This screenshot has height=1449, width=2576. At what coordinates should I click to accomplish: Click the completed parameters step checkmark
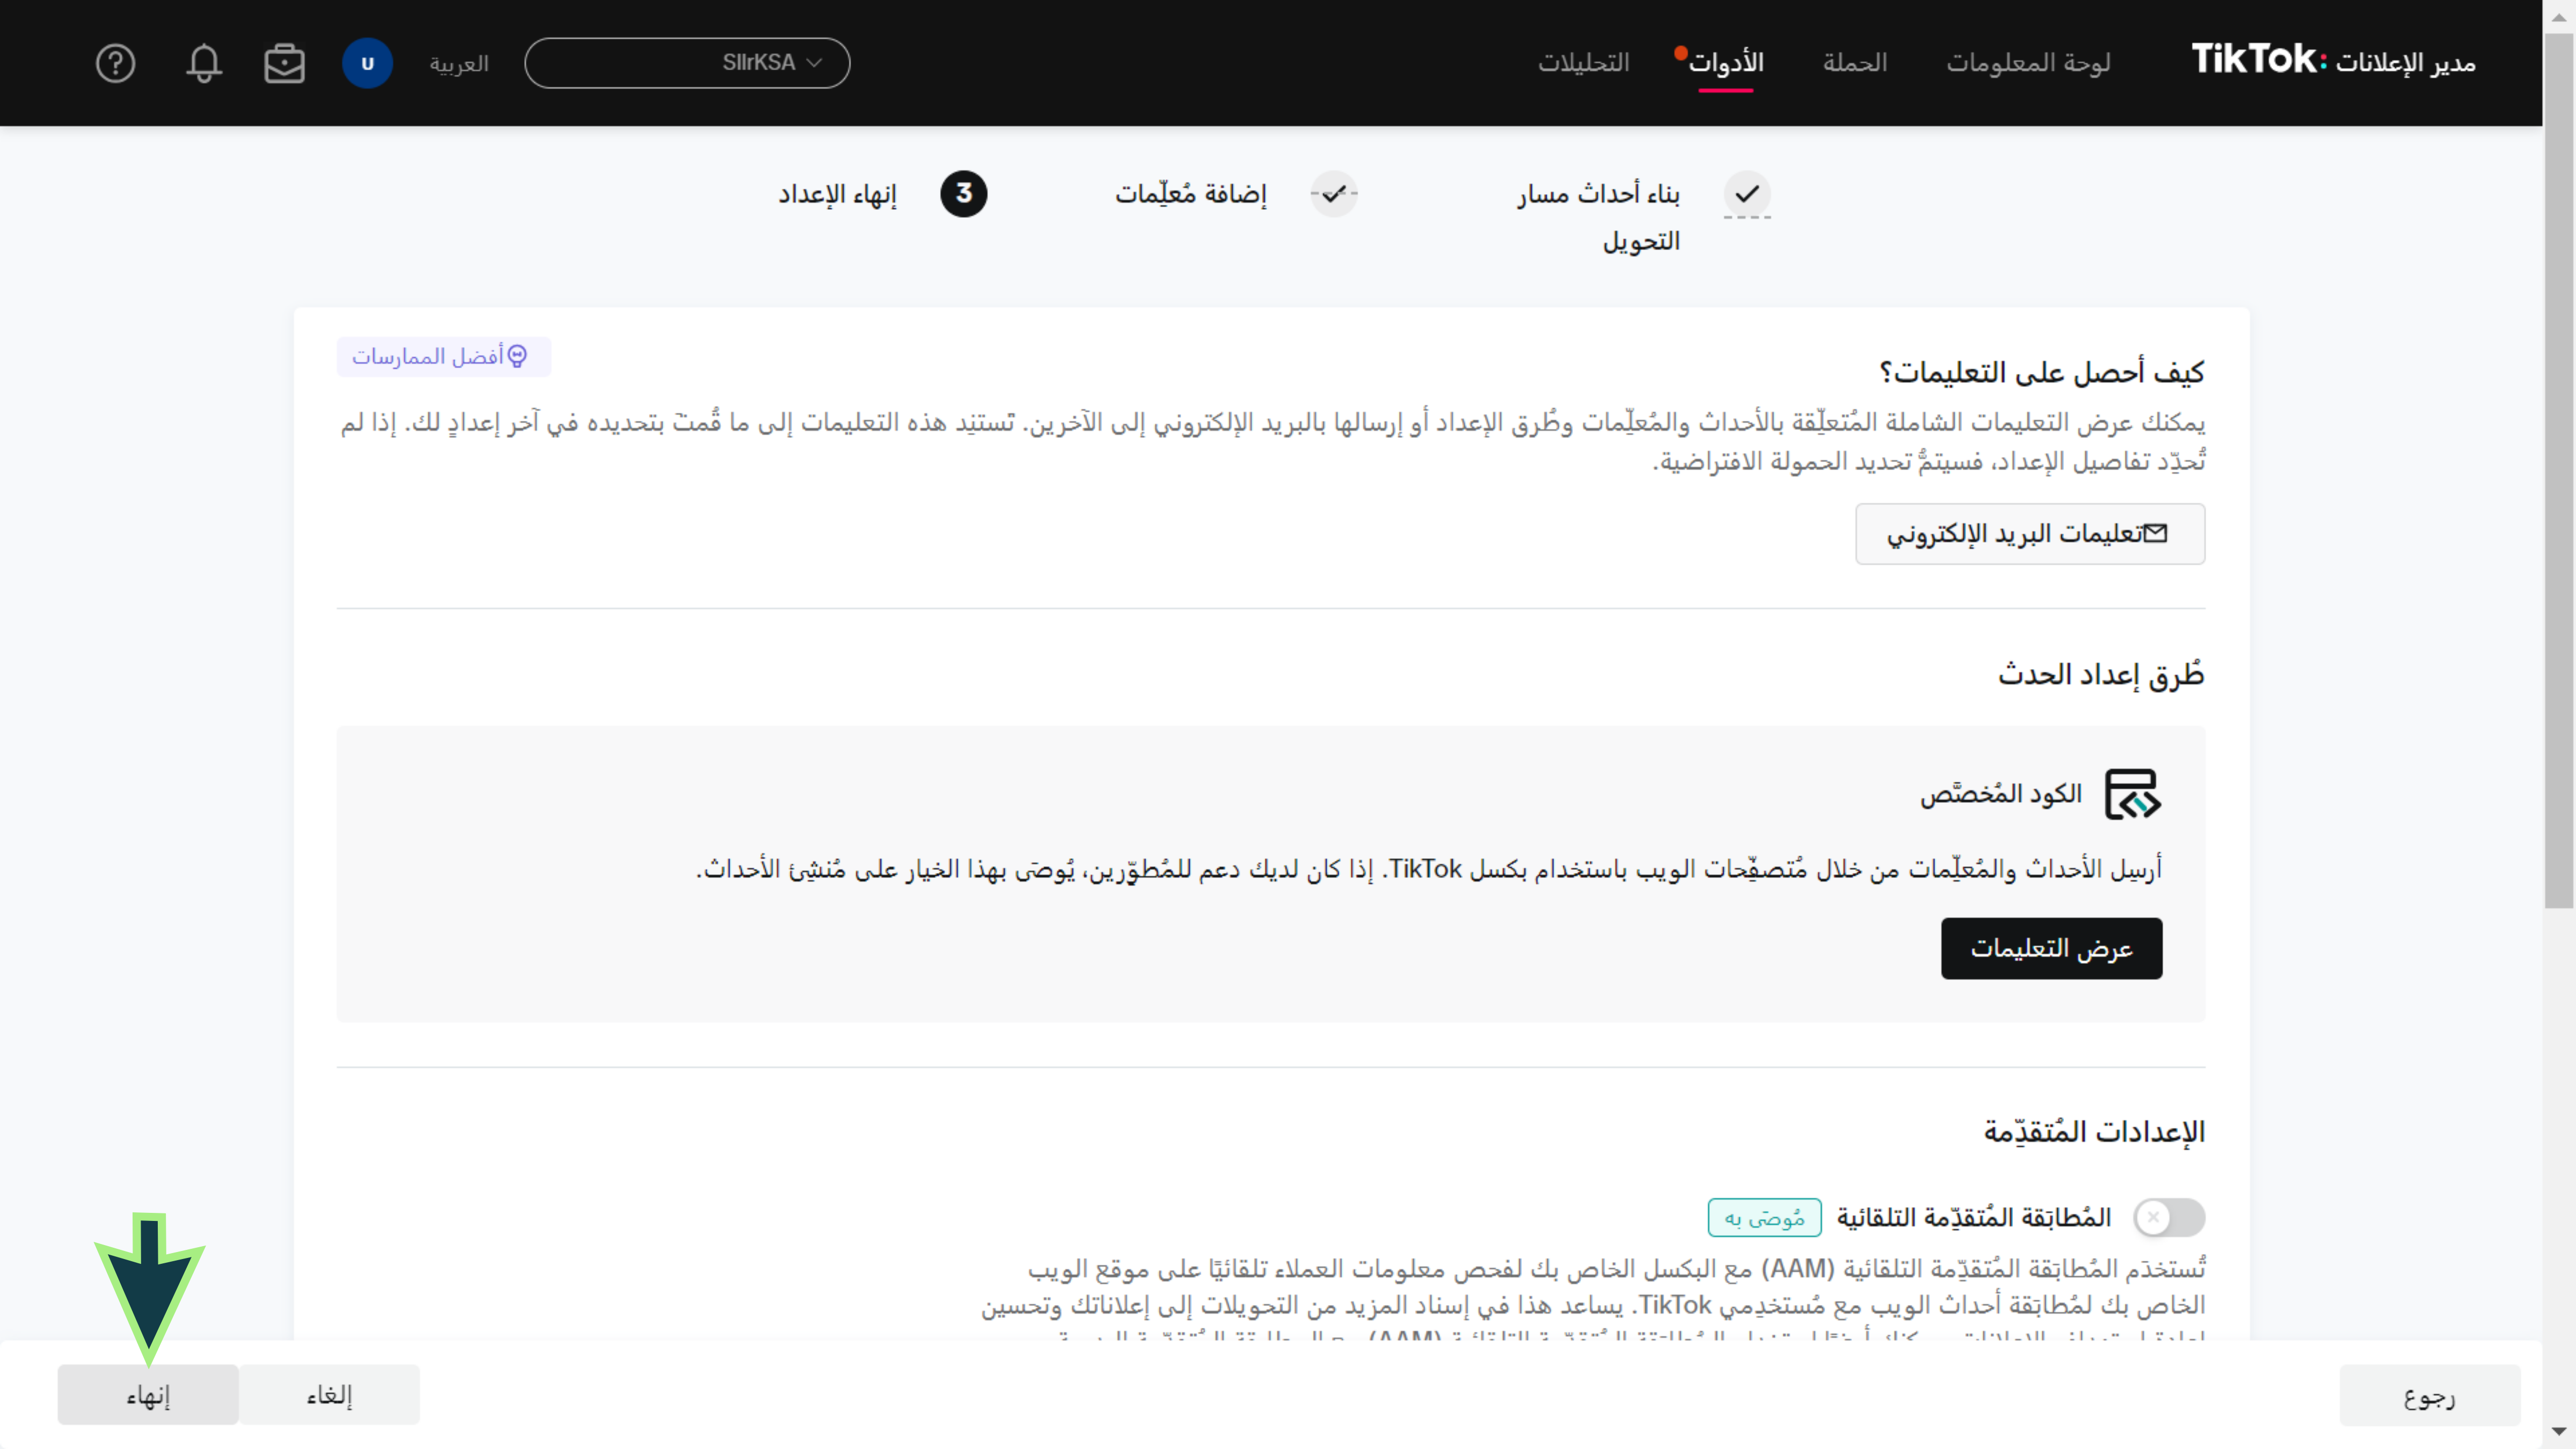click(1334, 194)
